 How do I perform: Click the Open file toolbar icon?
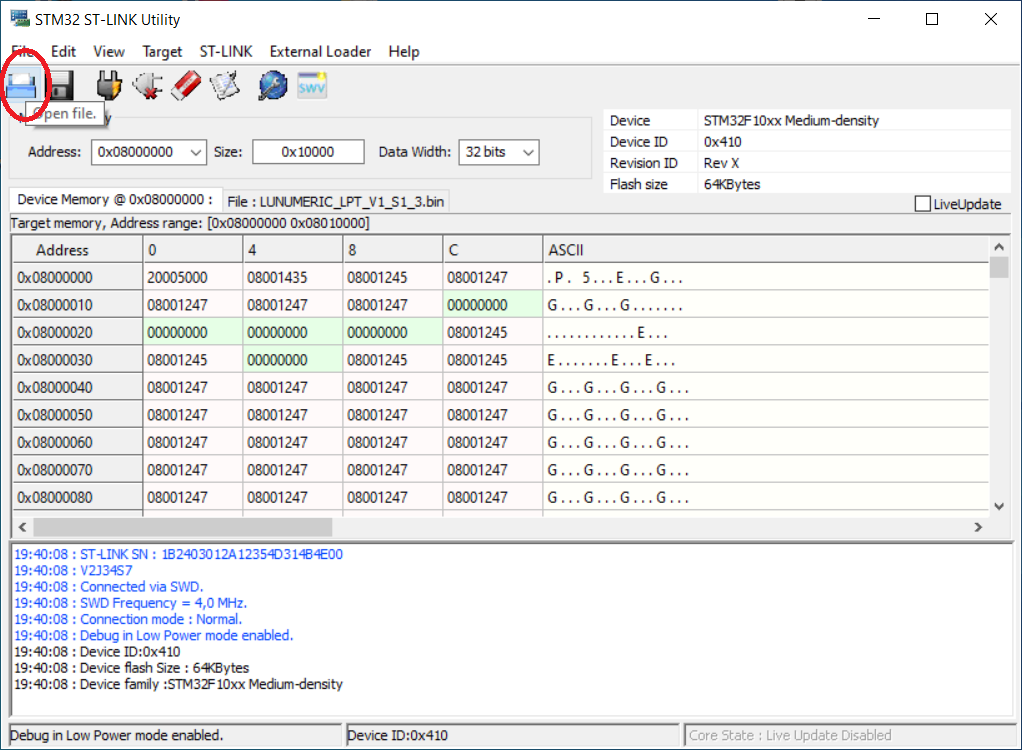pos(23,86)
